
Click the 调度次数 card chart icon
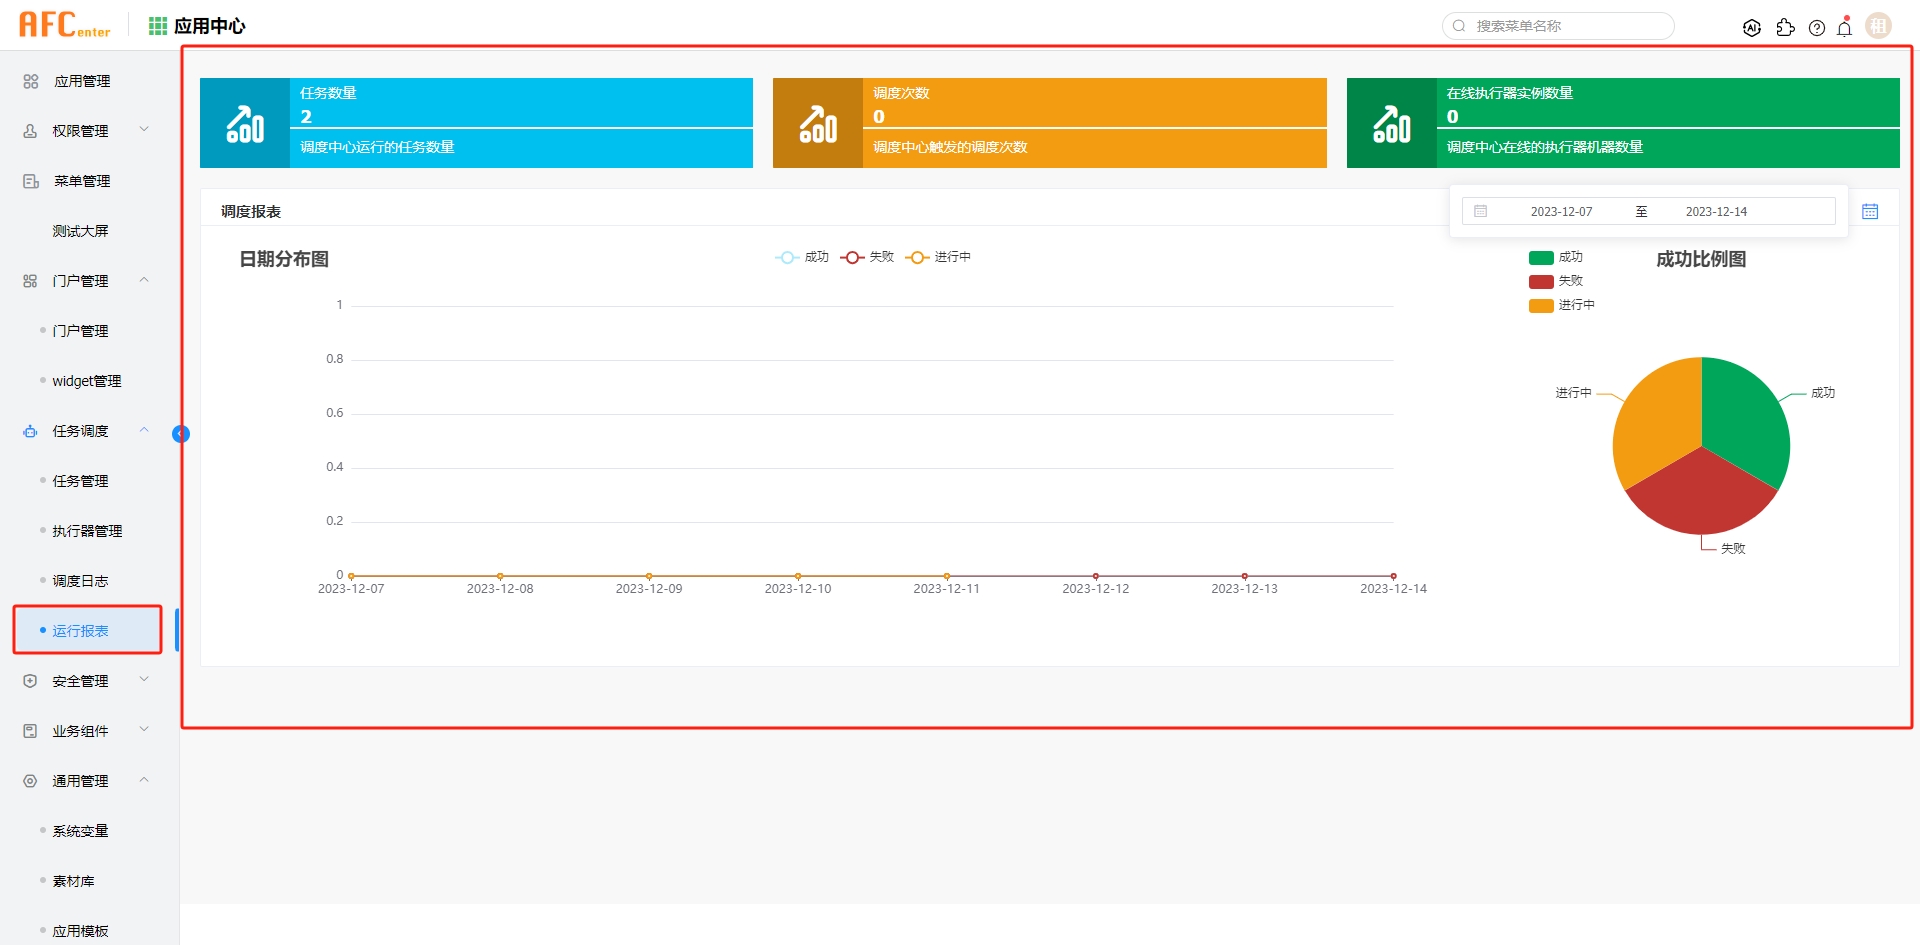818,124
